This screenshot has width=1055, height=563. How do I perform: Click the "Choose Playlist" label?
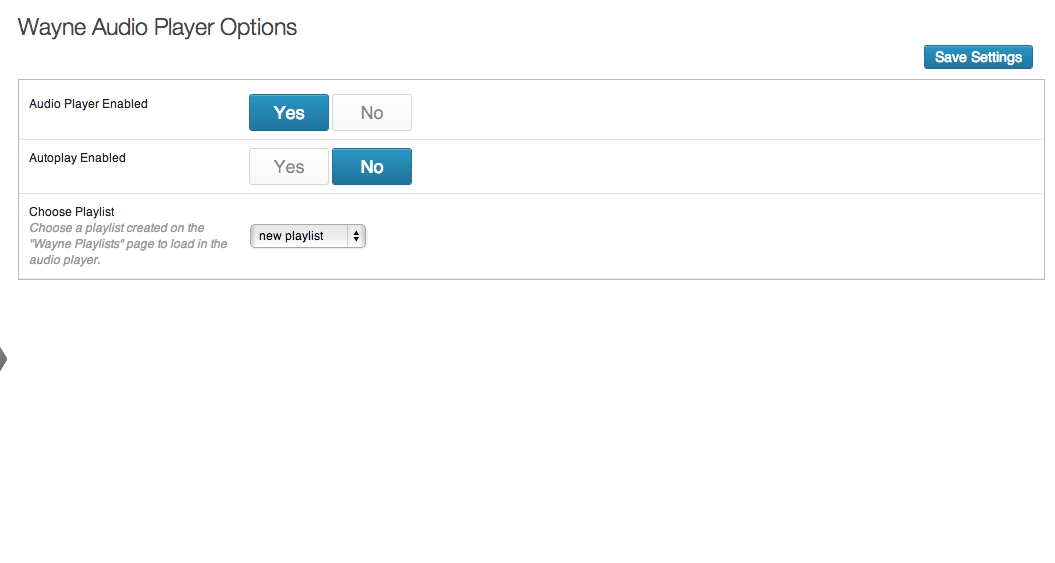(x=71, y=211)
